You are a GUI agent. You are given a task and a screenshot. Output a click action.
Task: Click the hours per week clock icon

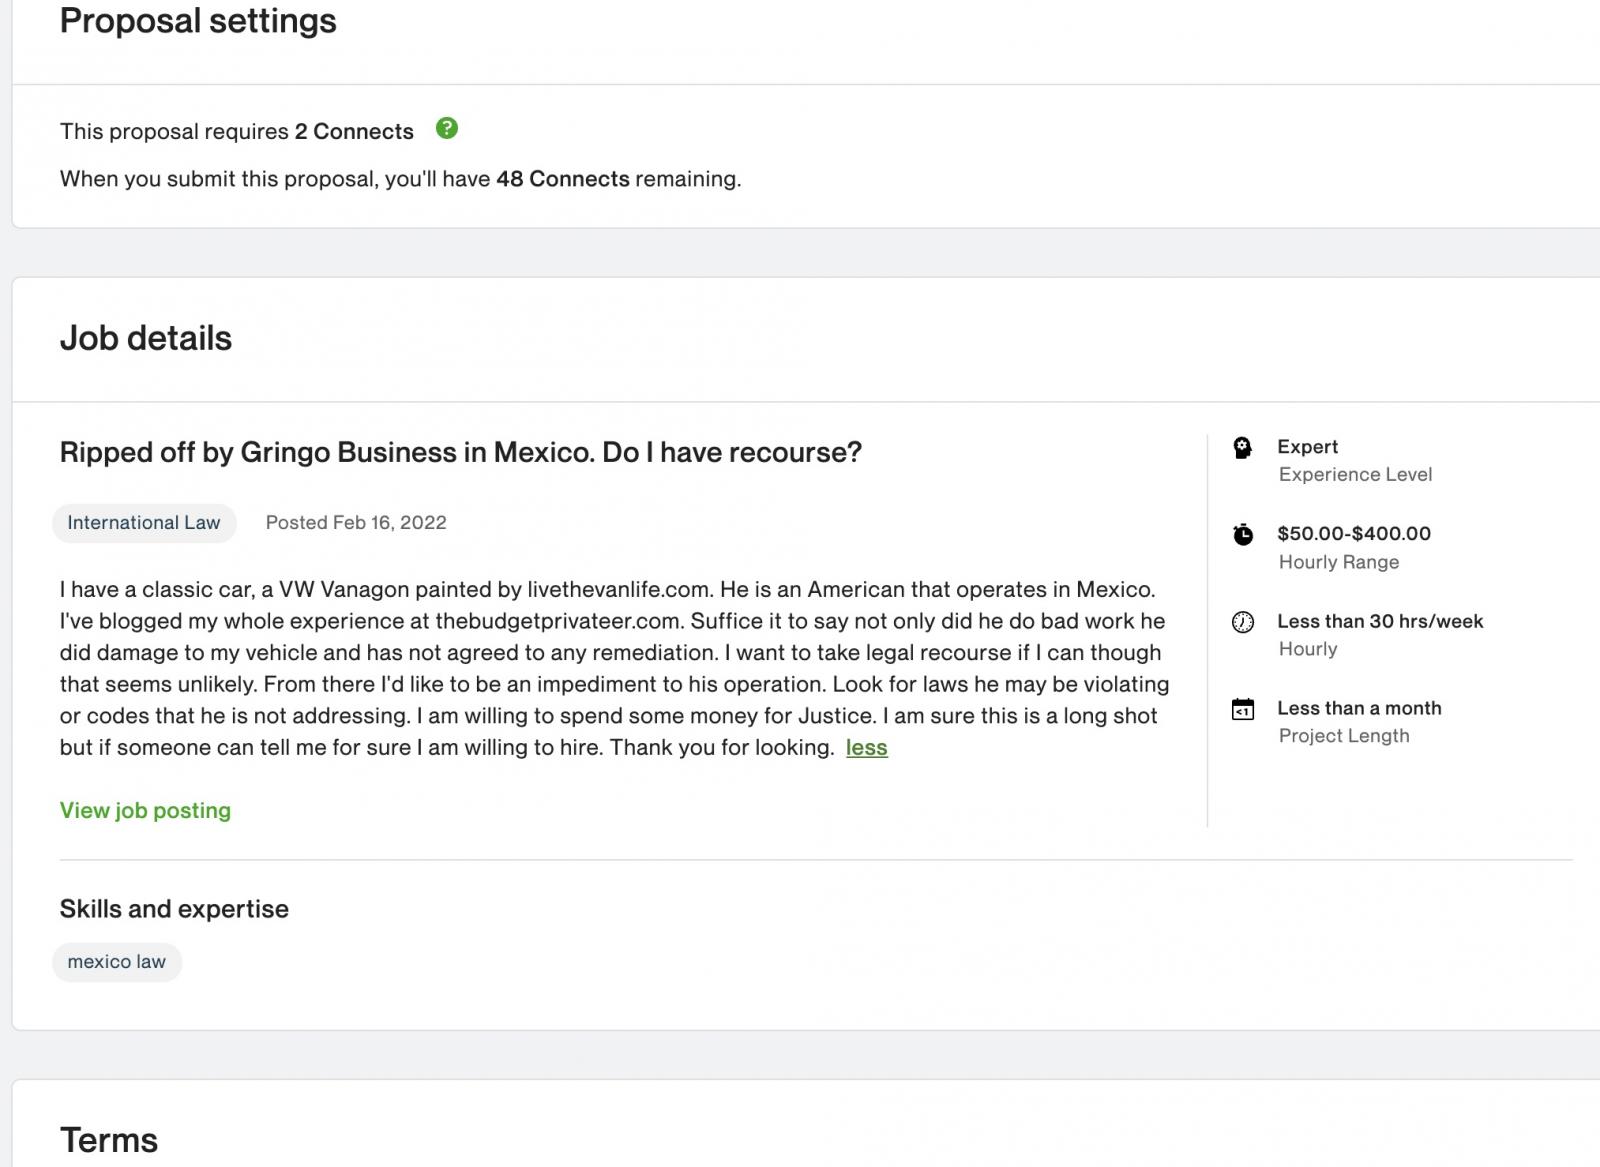pyautogui.click(x=1242, y=622)
